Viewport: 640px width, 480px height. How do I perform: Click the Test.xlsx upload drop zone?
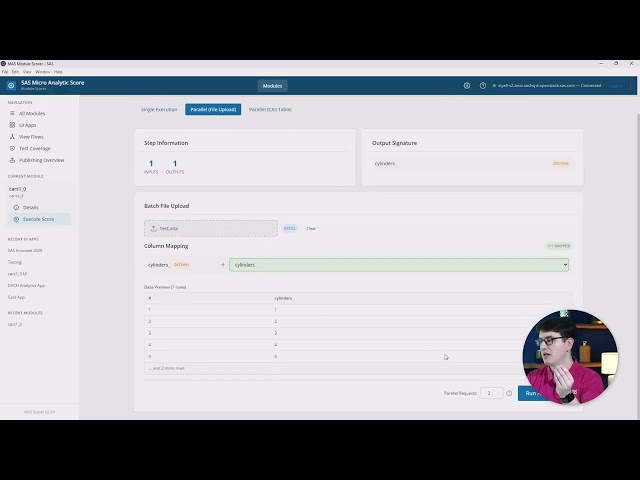pyautogui.click(x=211, y=229)
